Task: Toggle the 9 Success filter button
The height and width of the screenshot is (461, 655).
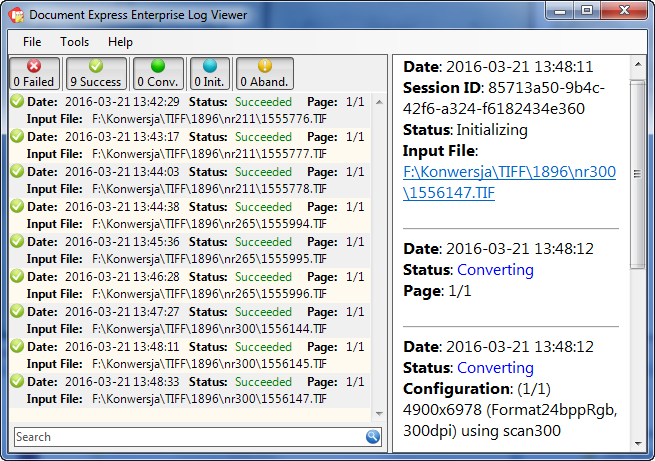Action: pyautogui.click(x=96, y=73)
